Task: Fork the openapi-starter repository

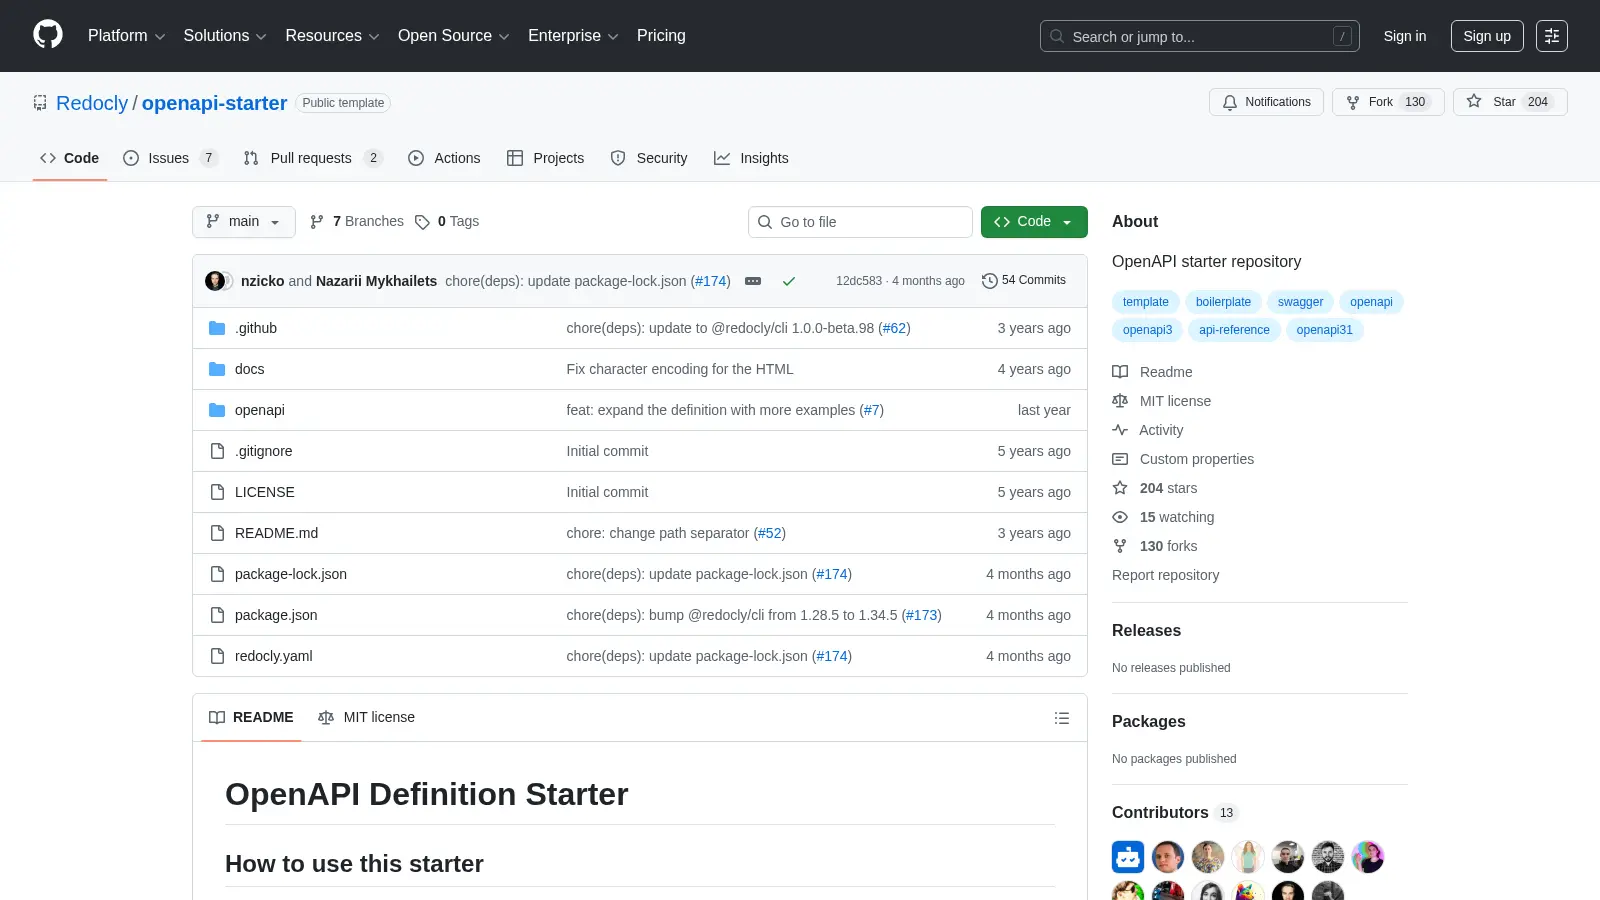Action: (1388, 102)
